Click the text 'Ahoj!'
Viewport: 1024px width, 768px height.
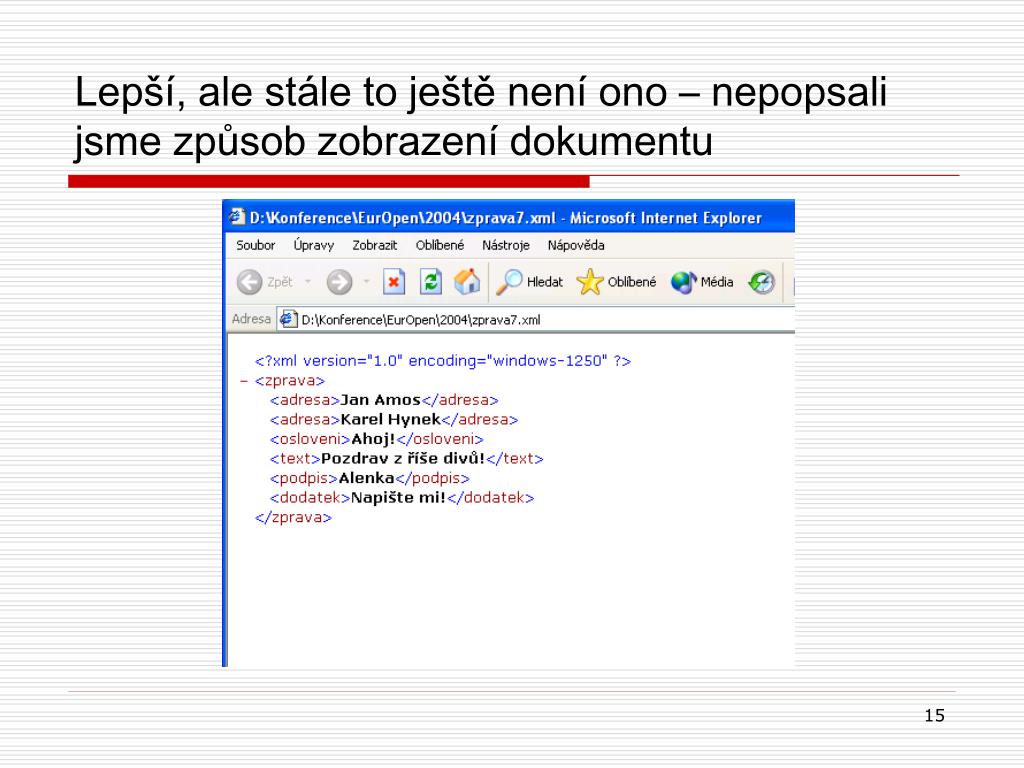[373, 439]
